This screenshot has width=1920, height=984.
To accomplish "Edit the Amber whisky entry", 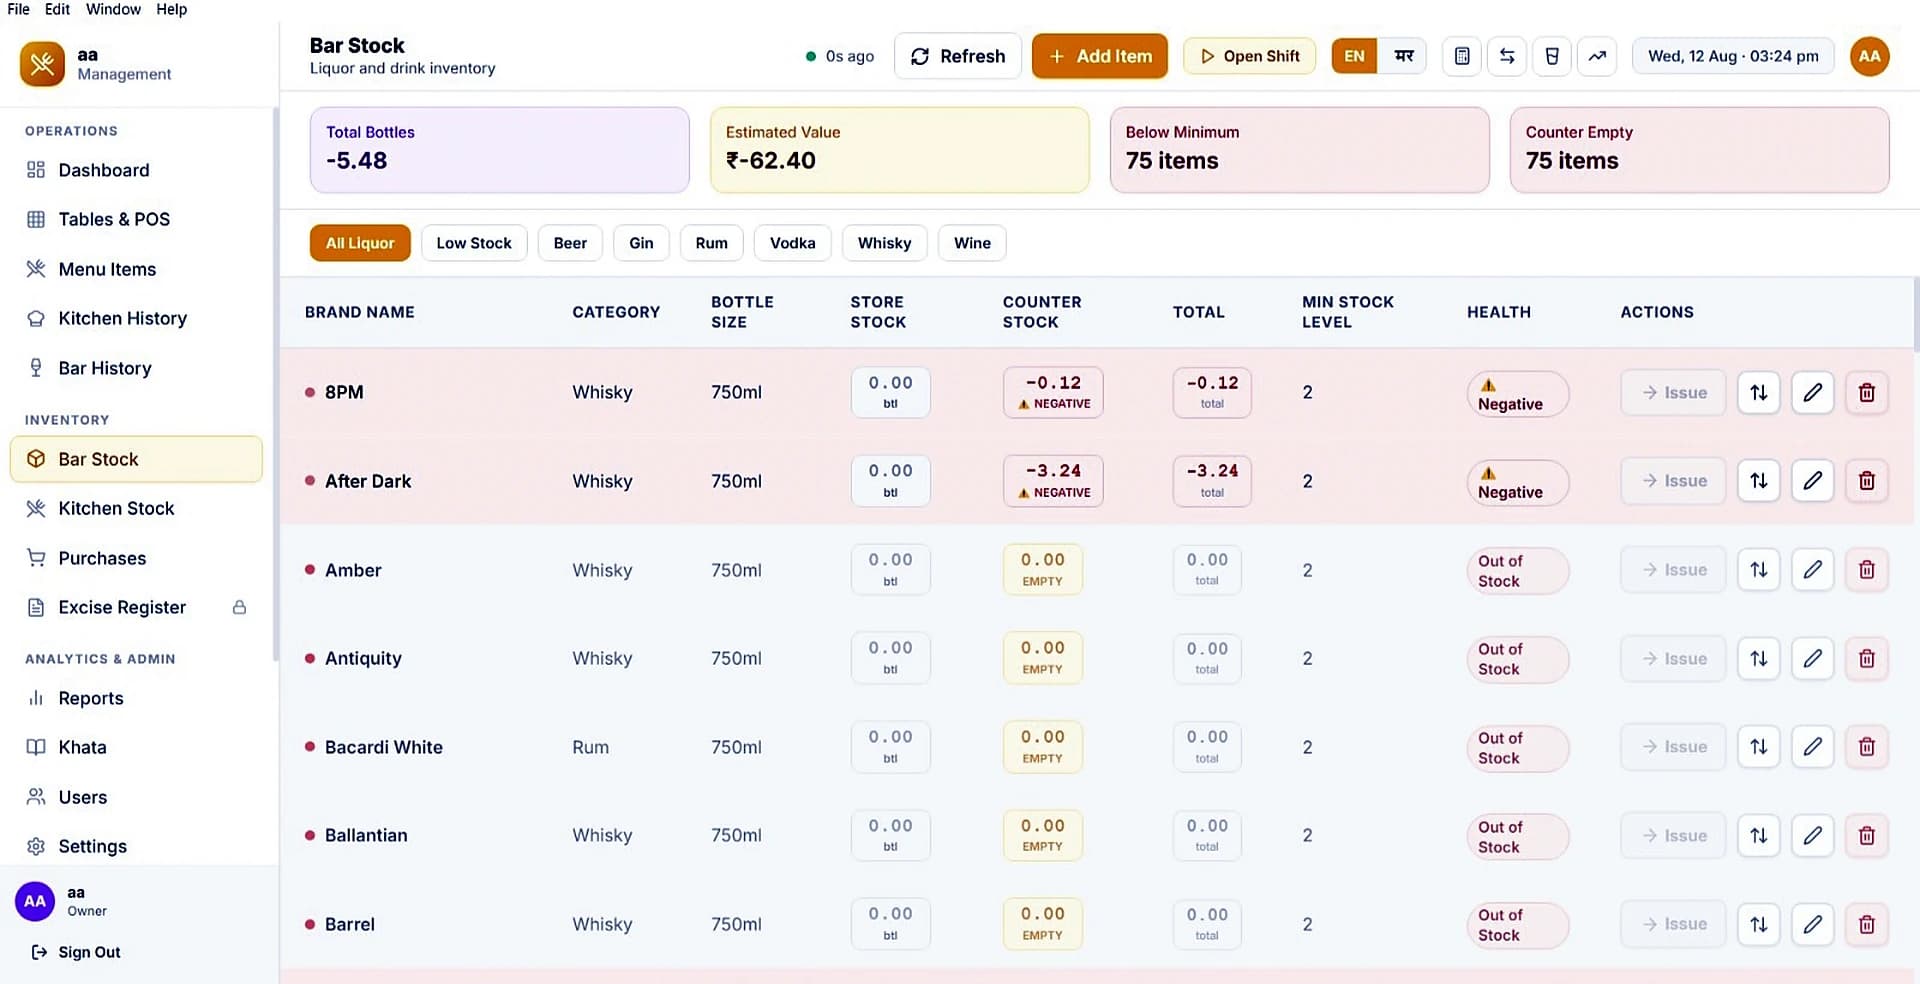I will [1813, 570].
